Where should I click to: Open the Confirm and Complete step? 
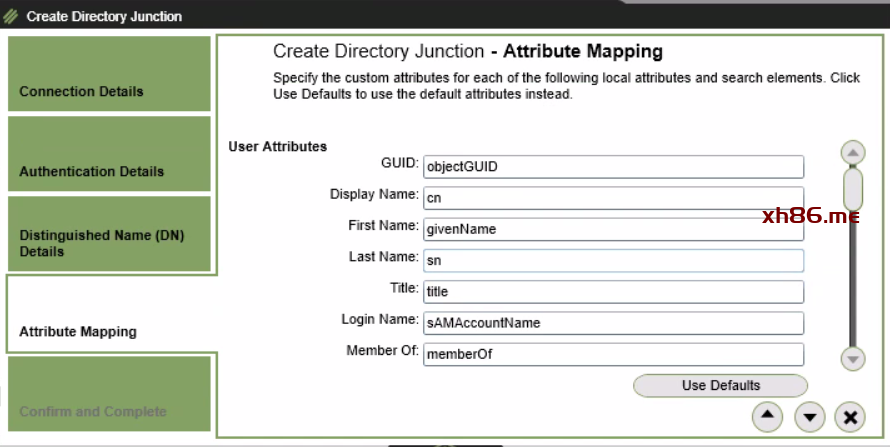[109, 394]
